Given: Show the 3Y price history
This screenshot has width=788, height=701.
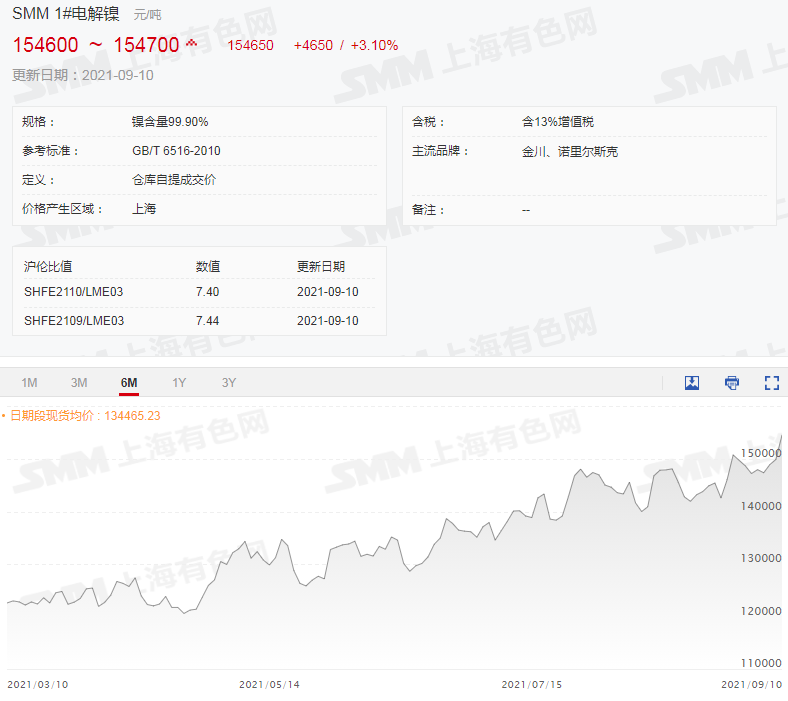Looking at the screenshot, I should [229, 383].
